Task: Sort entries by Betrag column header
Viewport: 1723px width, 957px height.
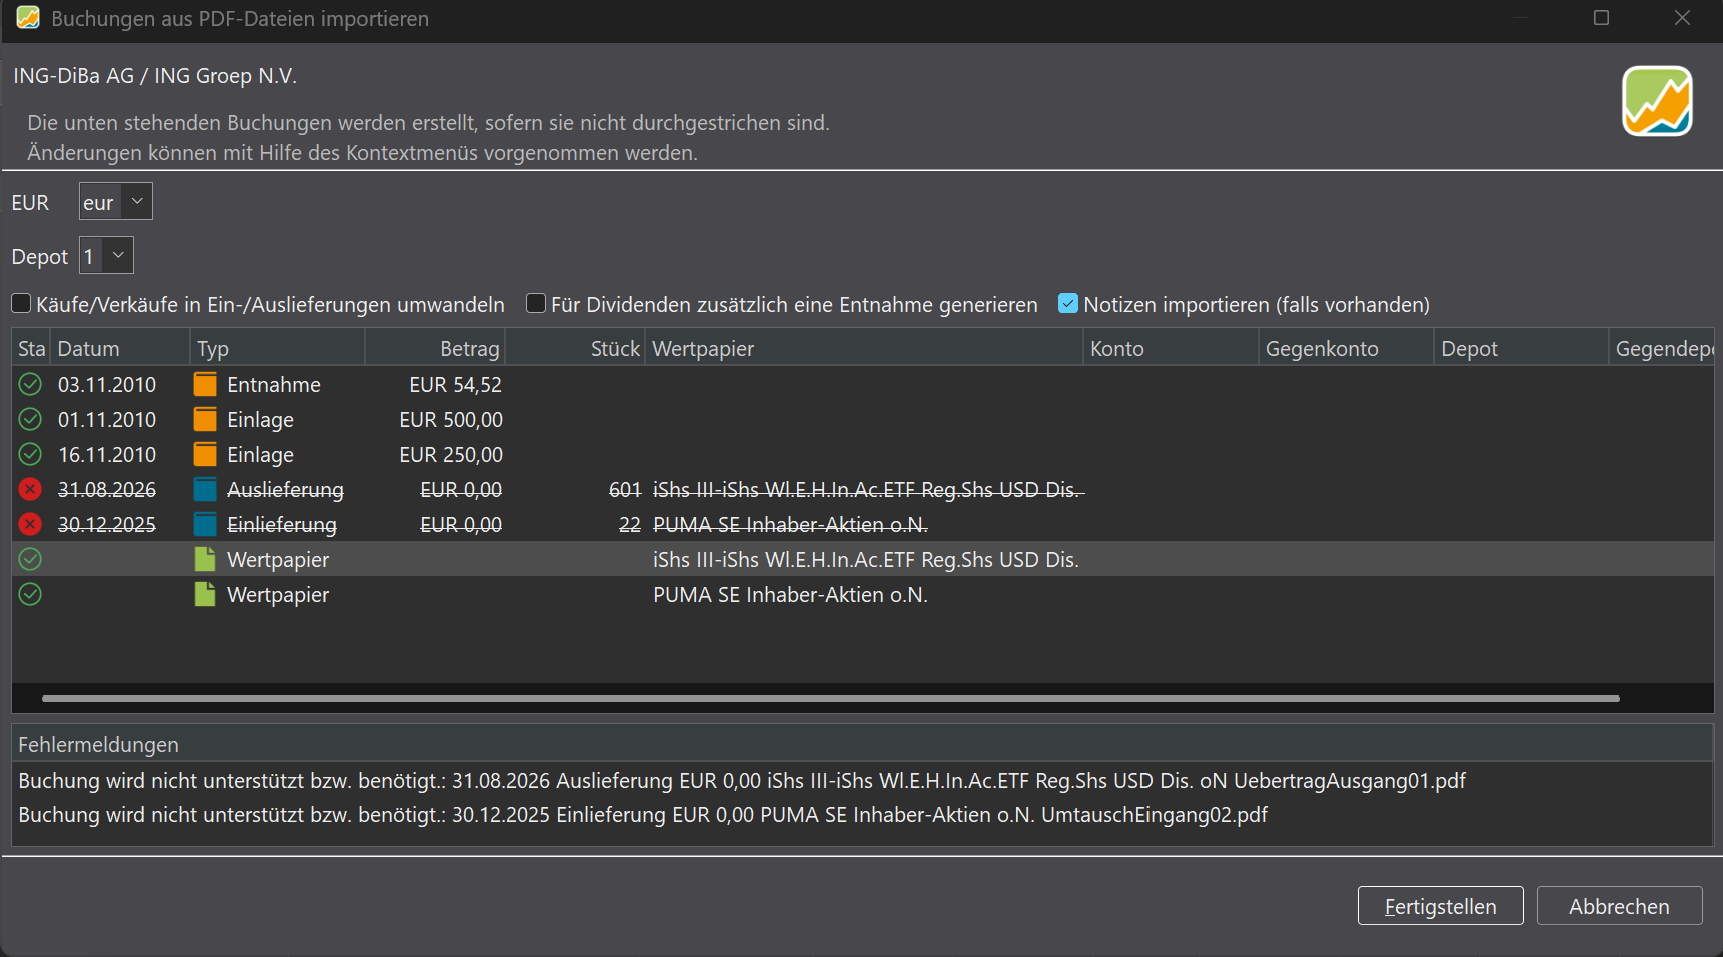Action: 435,348
